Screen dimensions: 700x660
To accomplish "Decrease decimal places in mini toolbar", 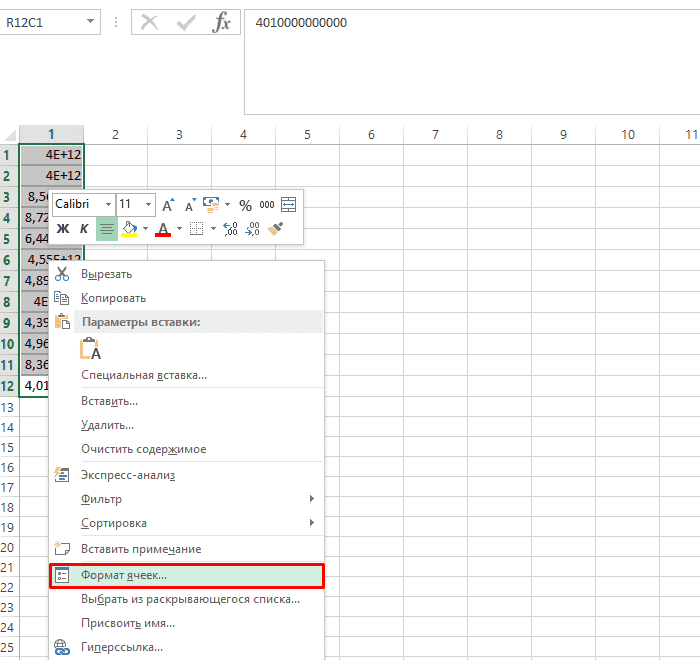I will [x=253, y=229].
